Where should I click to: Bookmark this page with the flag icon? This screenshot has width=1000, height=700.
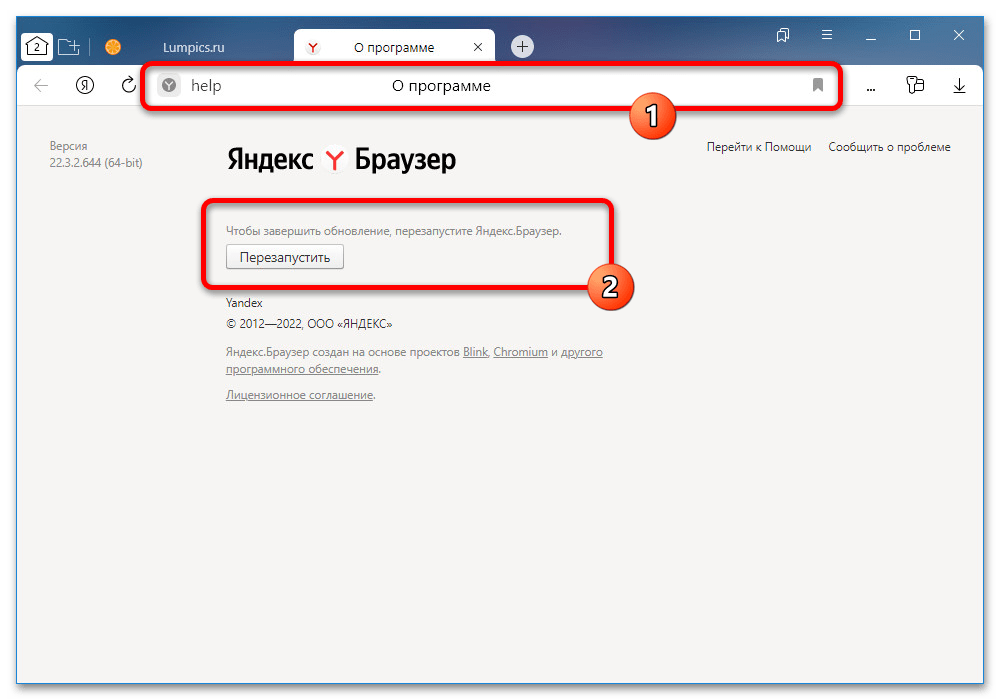[818, 85]
